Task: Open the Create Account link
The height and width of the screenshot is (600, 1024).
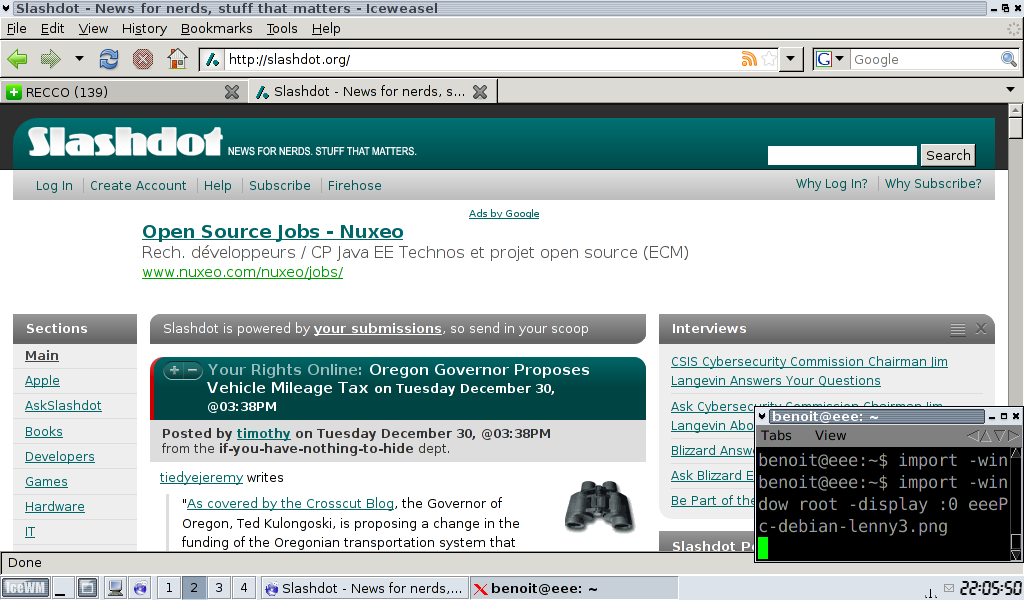Action: point(138,185)
